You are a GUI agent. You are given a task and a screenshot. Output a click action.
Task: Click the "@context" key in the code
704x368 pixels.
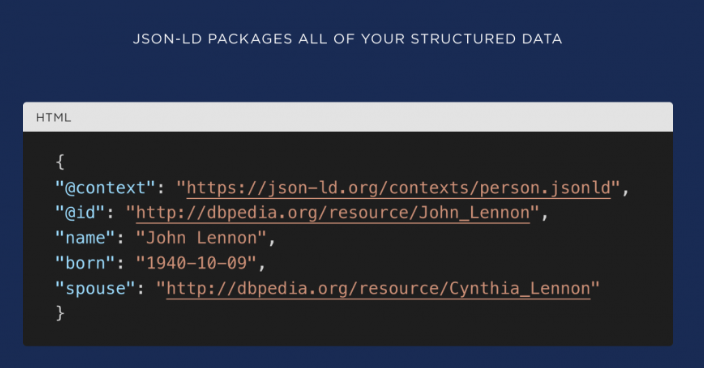coord(105,188)
